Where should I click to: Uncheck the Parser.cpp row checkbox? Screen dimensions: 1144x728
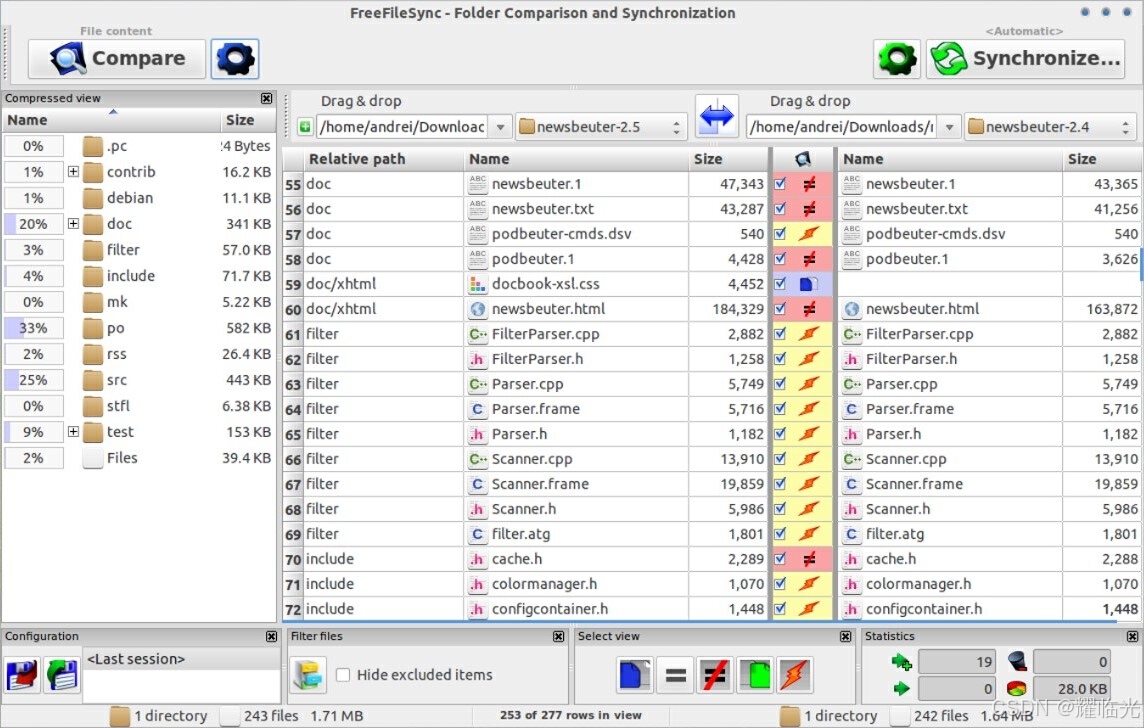tap(781, 384)
